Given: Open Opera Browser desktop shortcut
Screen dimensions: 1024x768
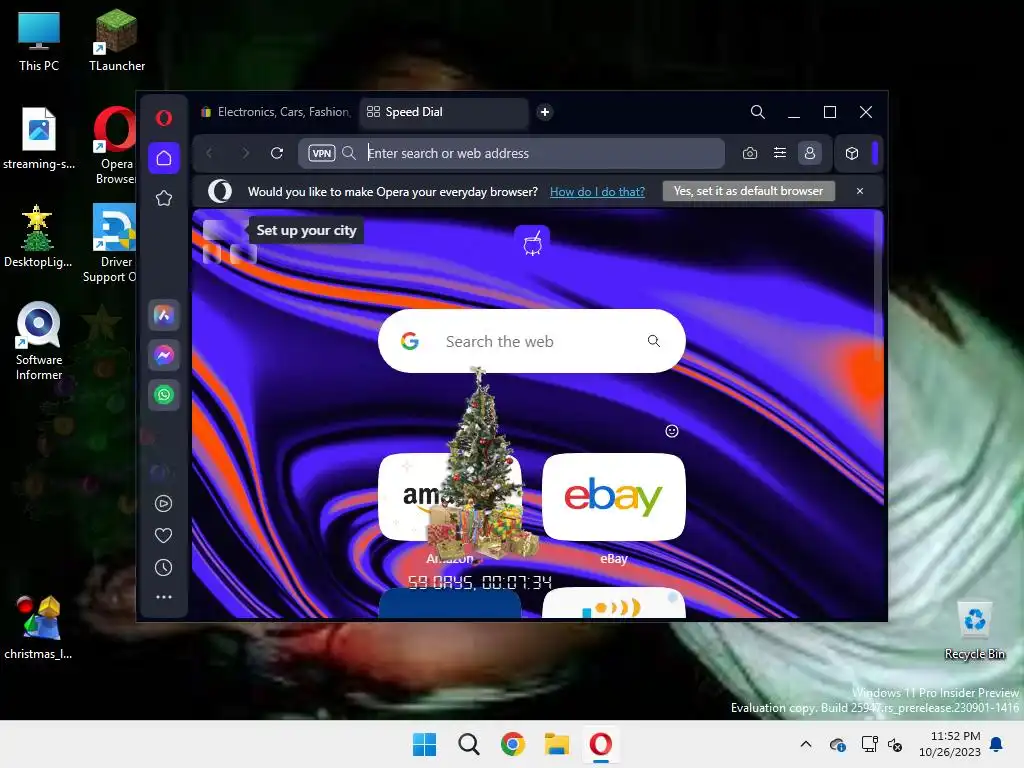Looking at the screenshot, I should 115,145.
